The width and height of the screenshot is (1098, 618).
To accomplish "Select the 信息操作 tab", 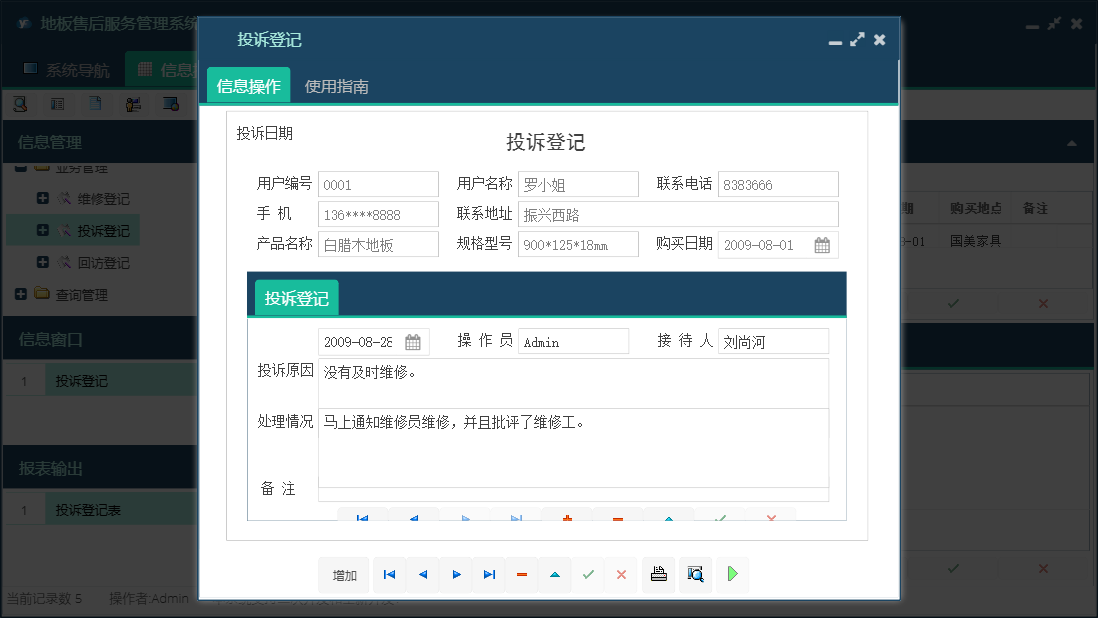I will [247, 85].
